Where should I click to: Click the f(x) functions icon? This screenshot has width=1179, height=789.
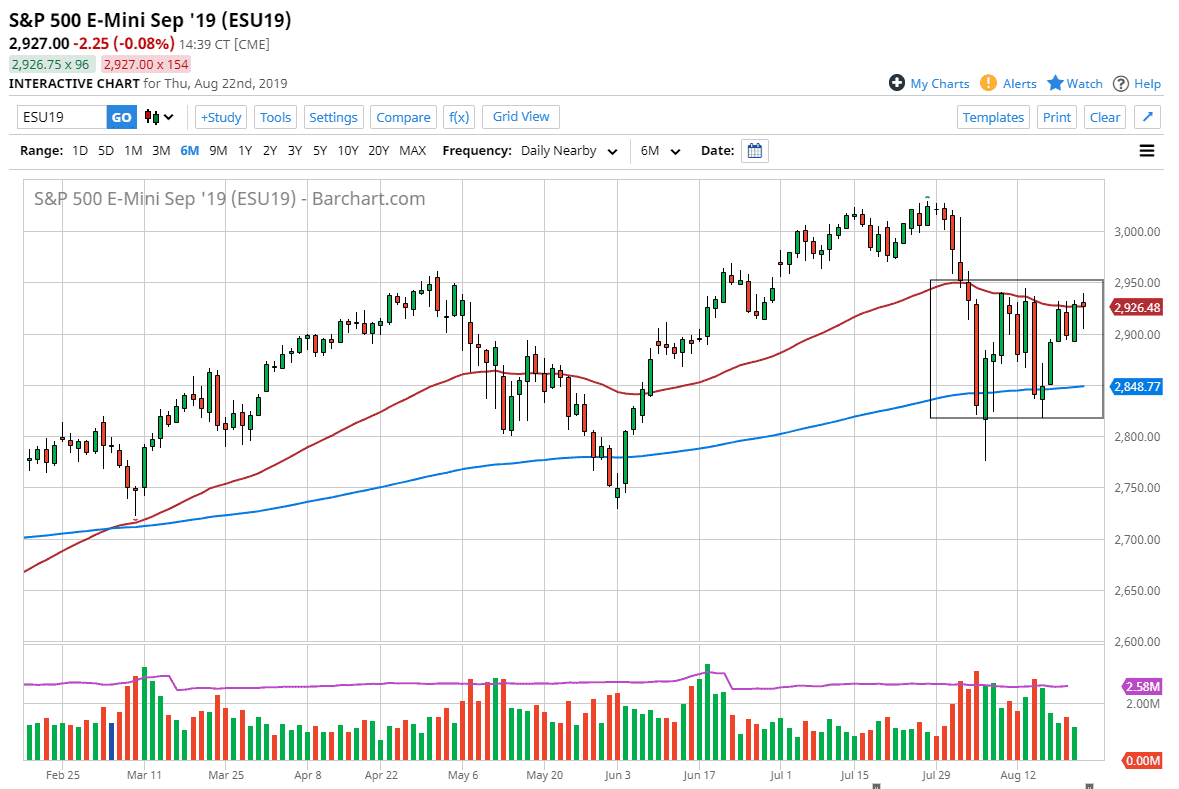459,117
